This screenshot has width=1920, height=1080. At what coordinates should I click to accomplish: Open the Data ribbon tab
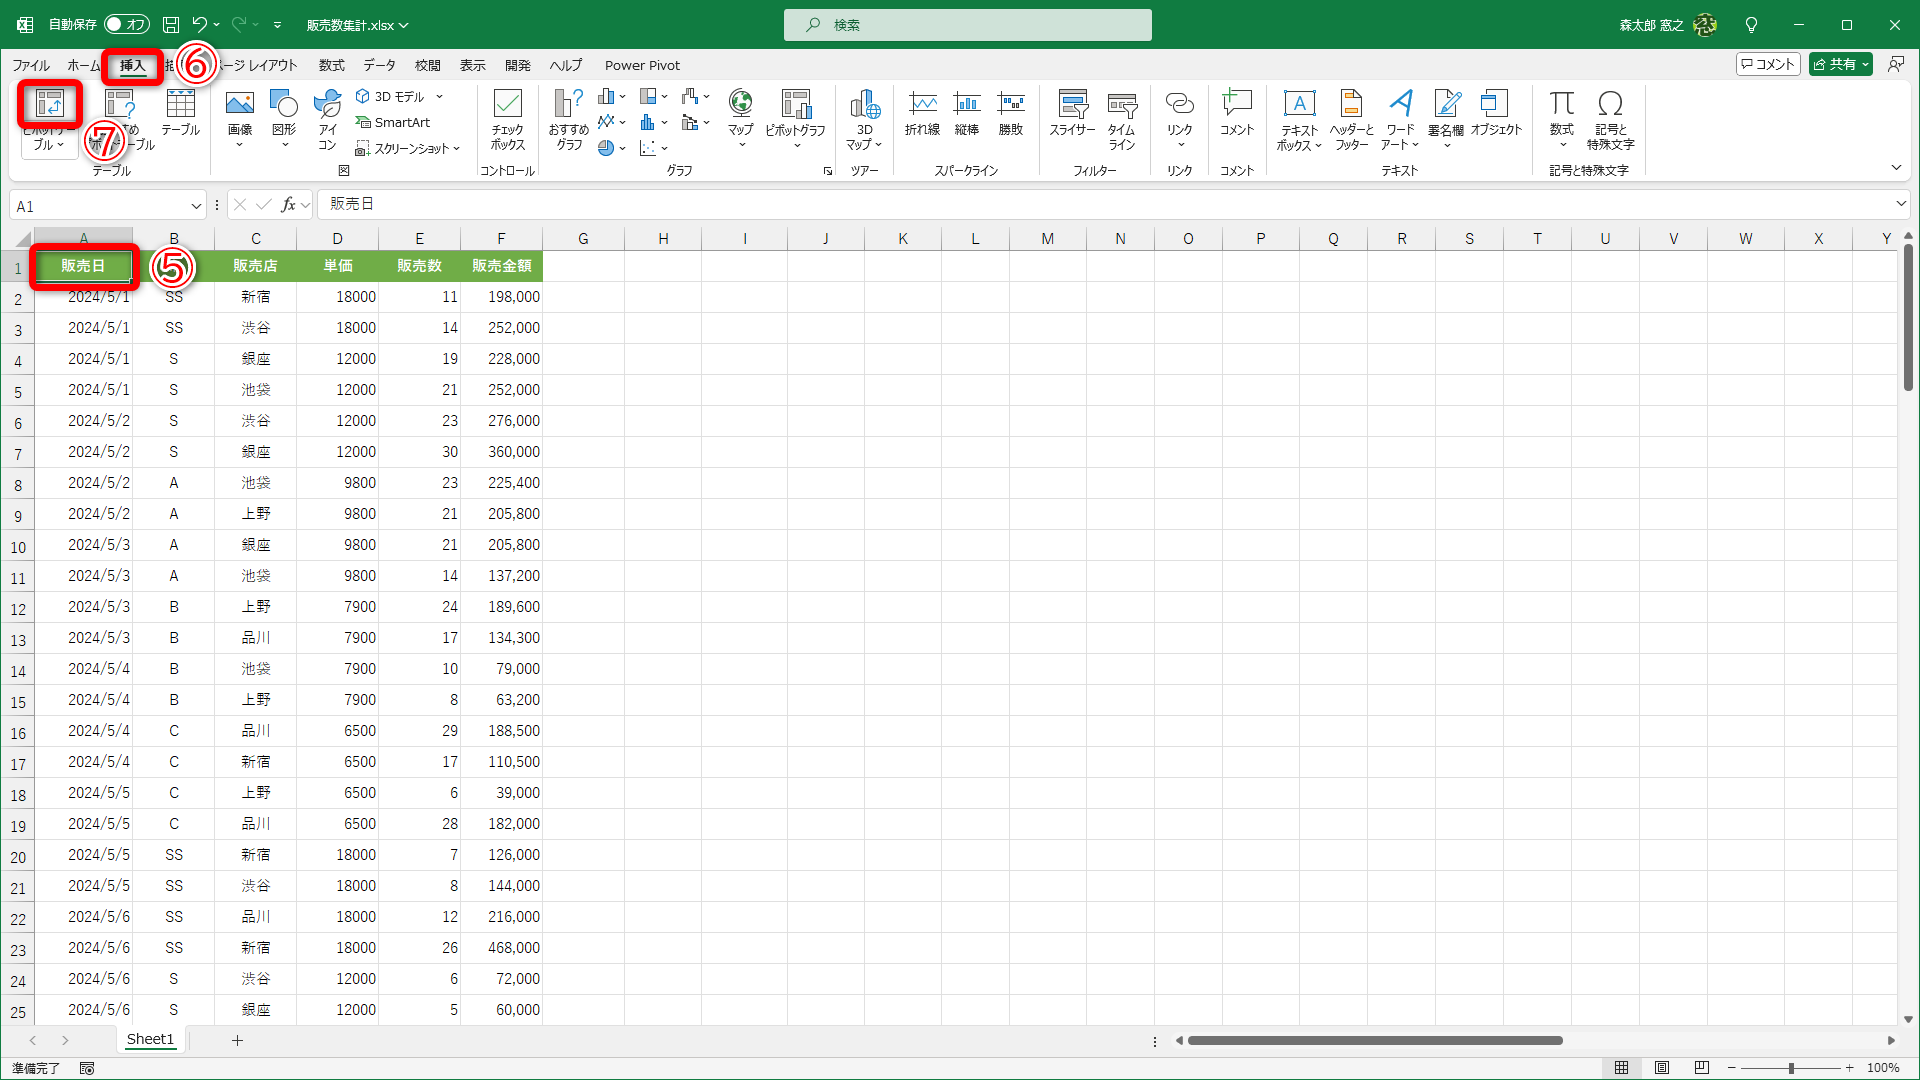(x=379, y=65)
